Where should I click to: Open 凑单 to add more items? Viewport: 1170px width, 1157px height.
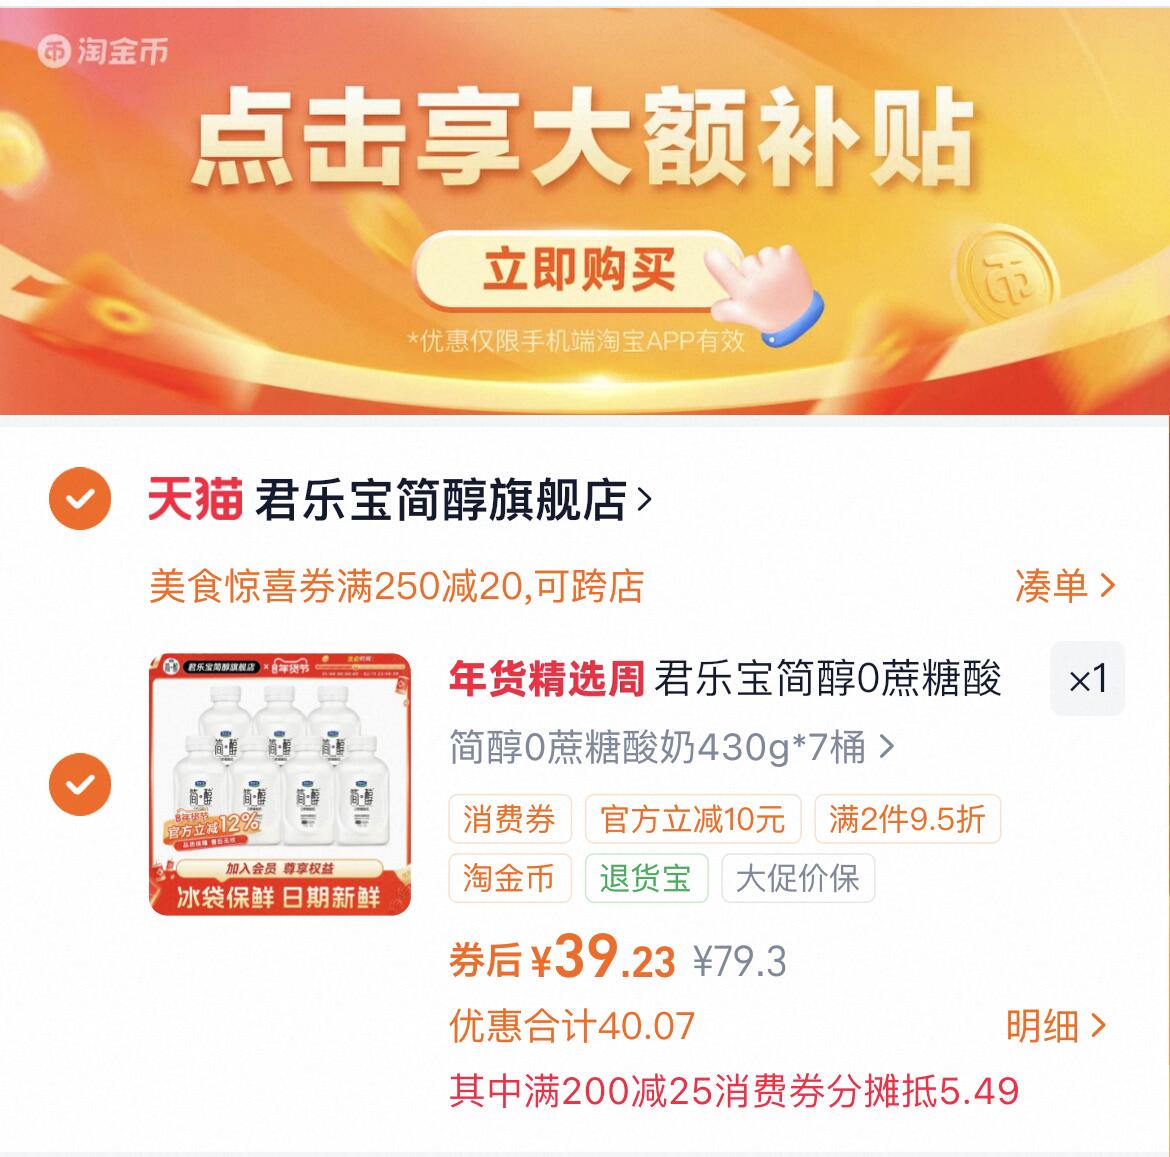click(x=1065, y=586)
